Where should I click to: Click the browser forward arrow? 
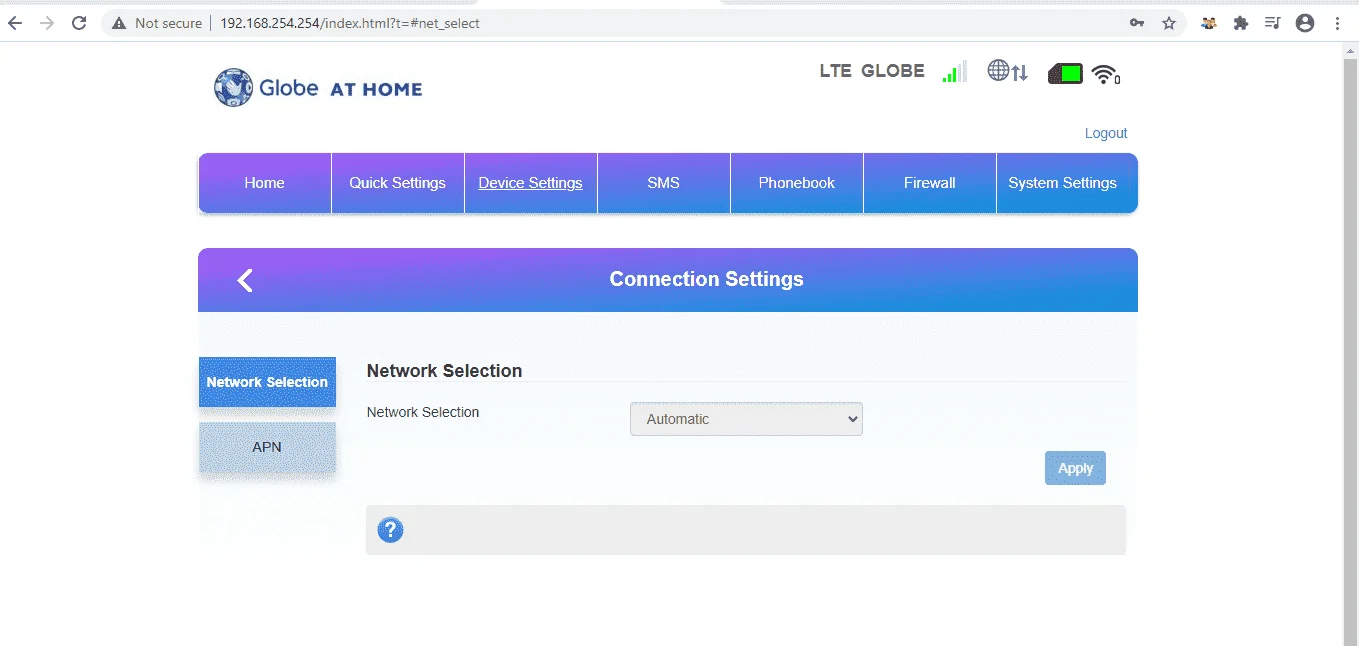point(47,23)
